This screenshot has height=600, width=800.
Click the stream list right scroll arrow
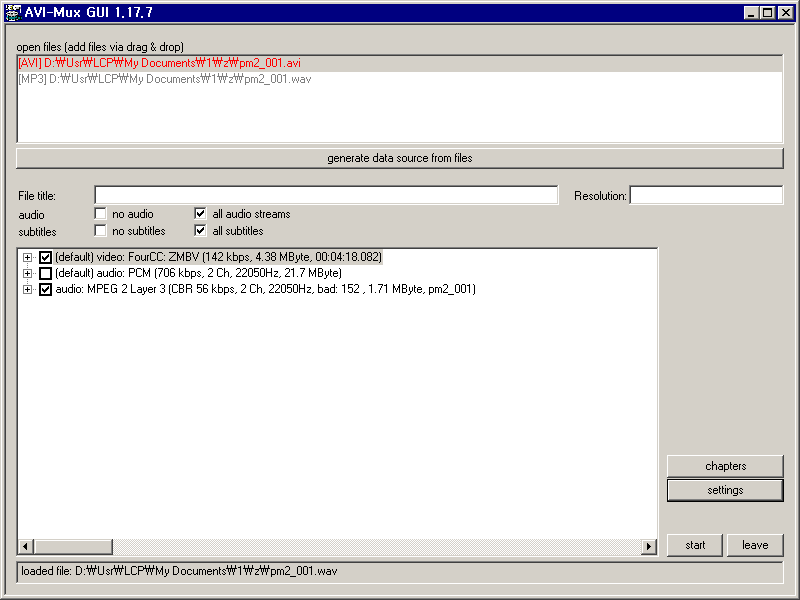click(x=648, y=546)
